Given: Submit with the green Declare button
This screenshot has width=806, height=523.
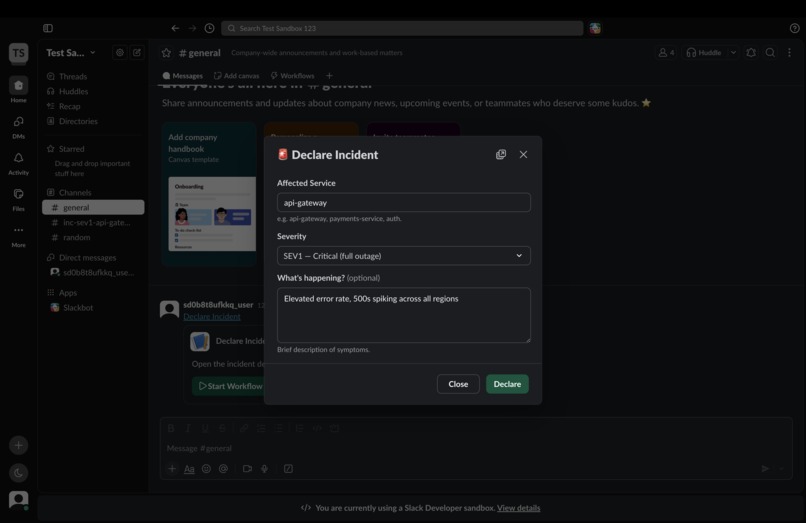Looking at the screenshot, I should click(x=507, y=384).
